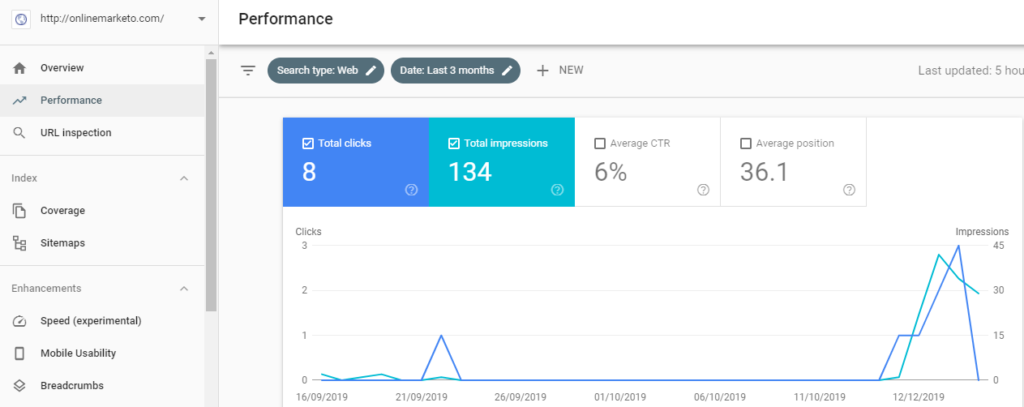Enable the Average position checkbox

point(746,144)
